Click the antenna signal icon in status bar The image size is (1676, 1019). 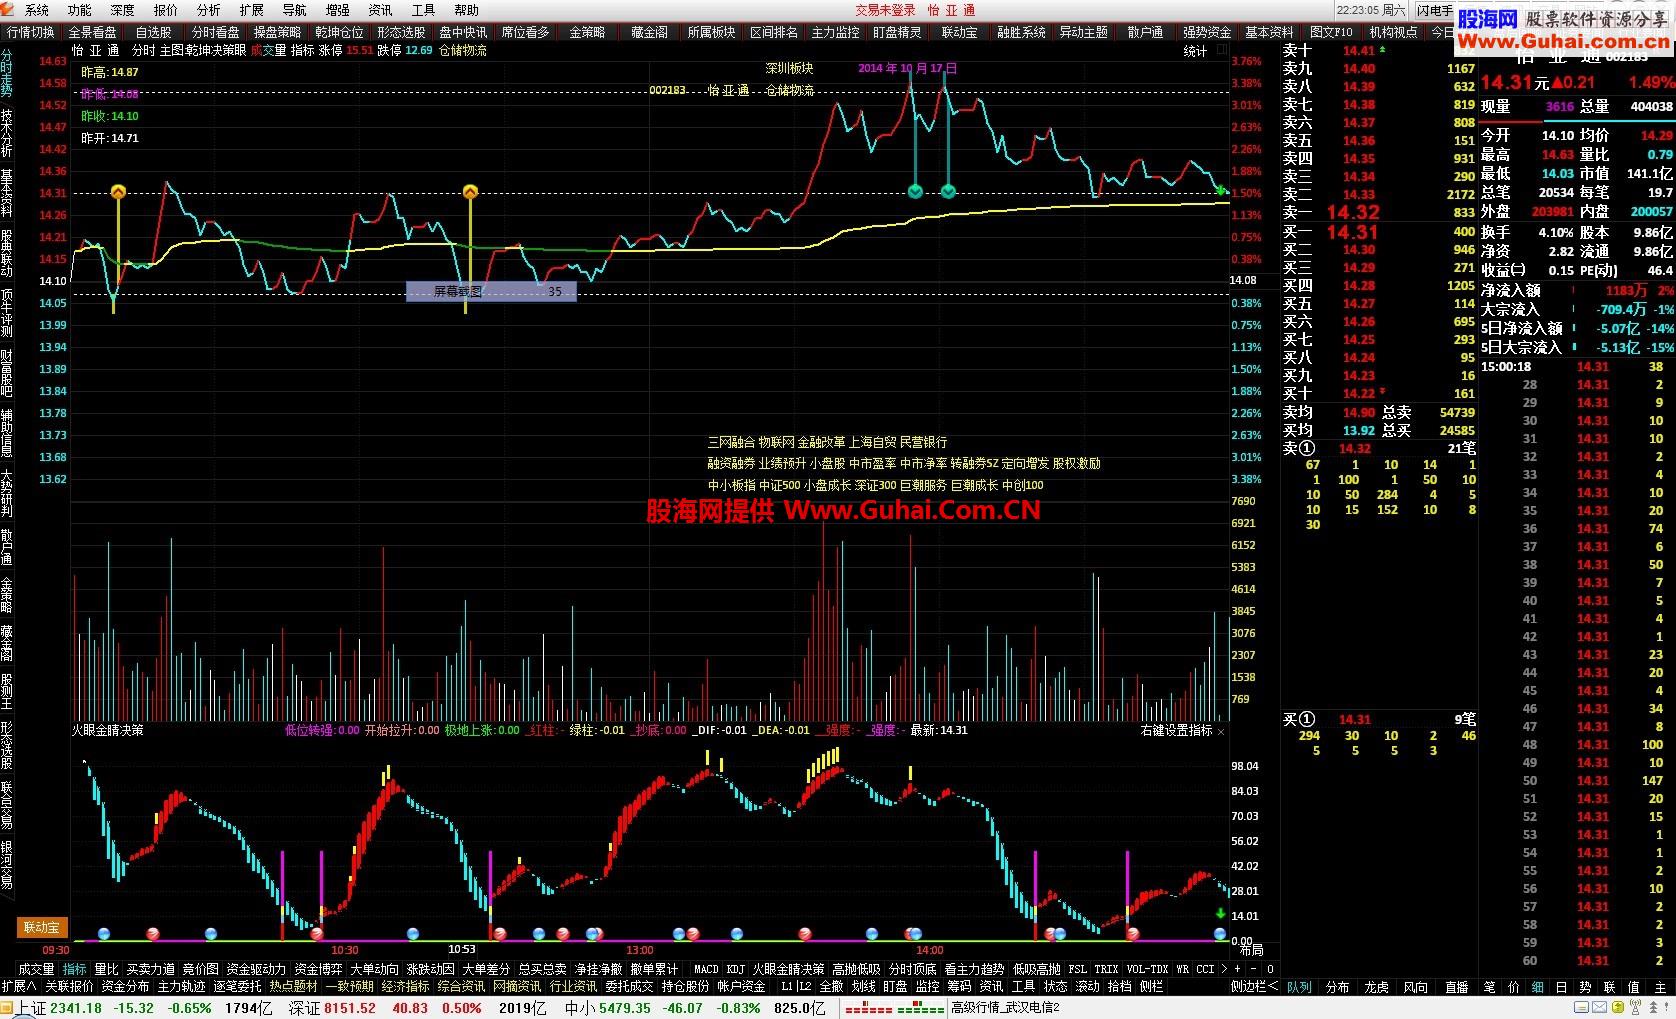(1635, 1007)
